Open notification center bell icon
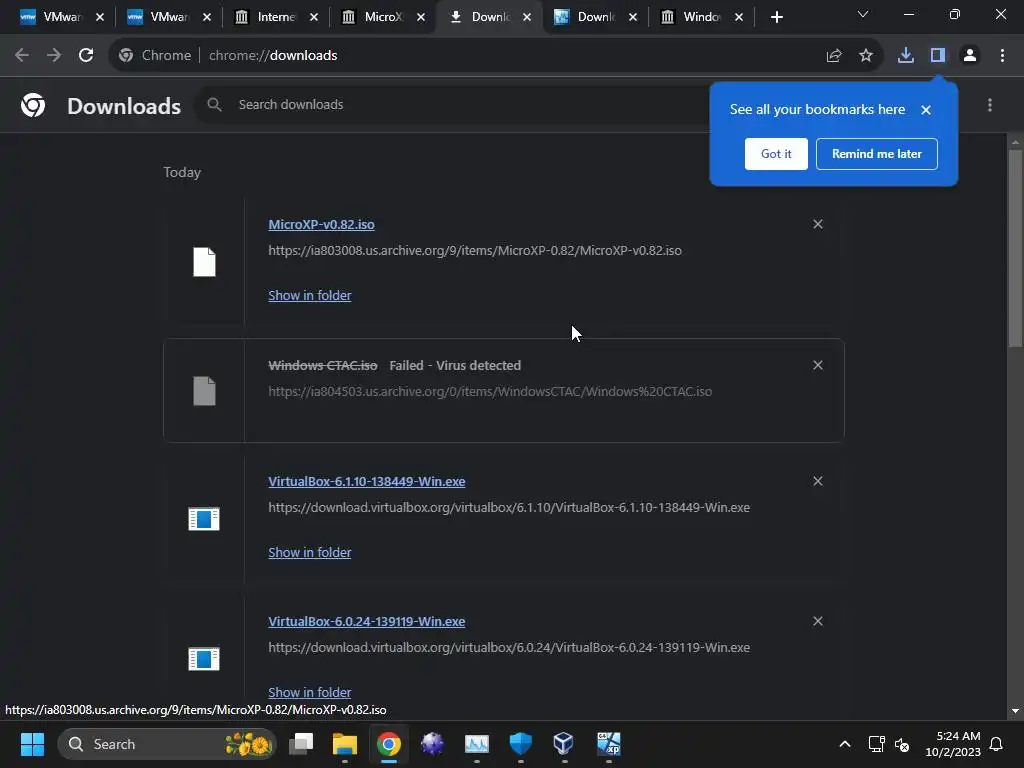 click(997, 744)
